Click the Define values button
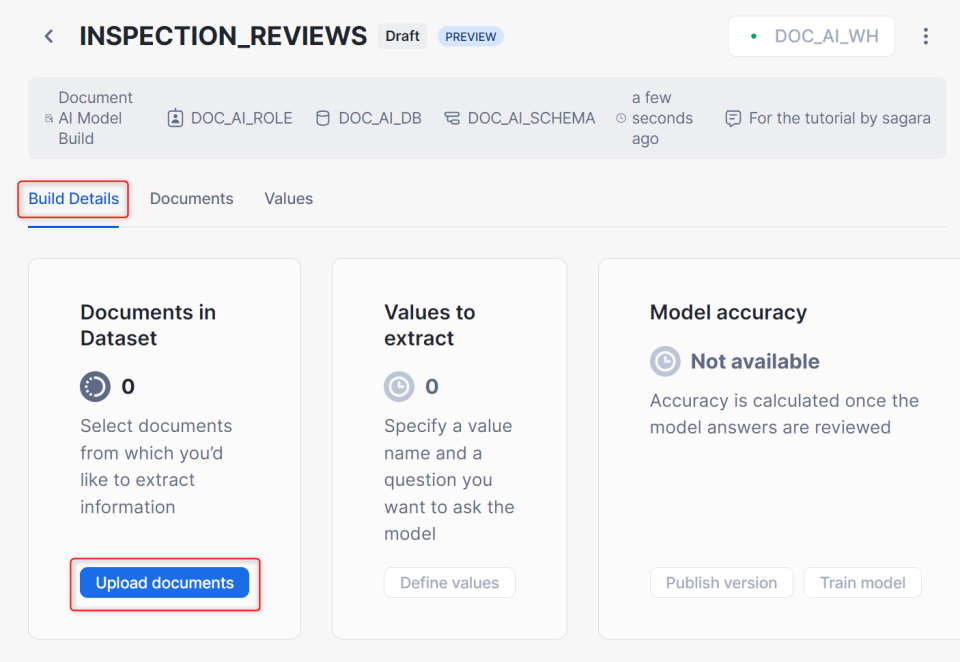 (449, 582)
